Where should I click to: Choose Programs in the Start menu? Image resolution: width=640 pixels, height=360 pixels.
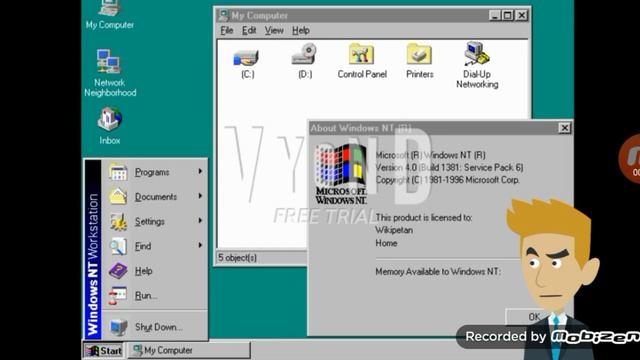(x=155, y=172)
